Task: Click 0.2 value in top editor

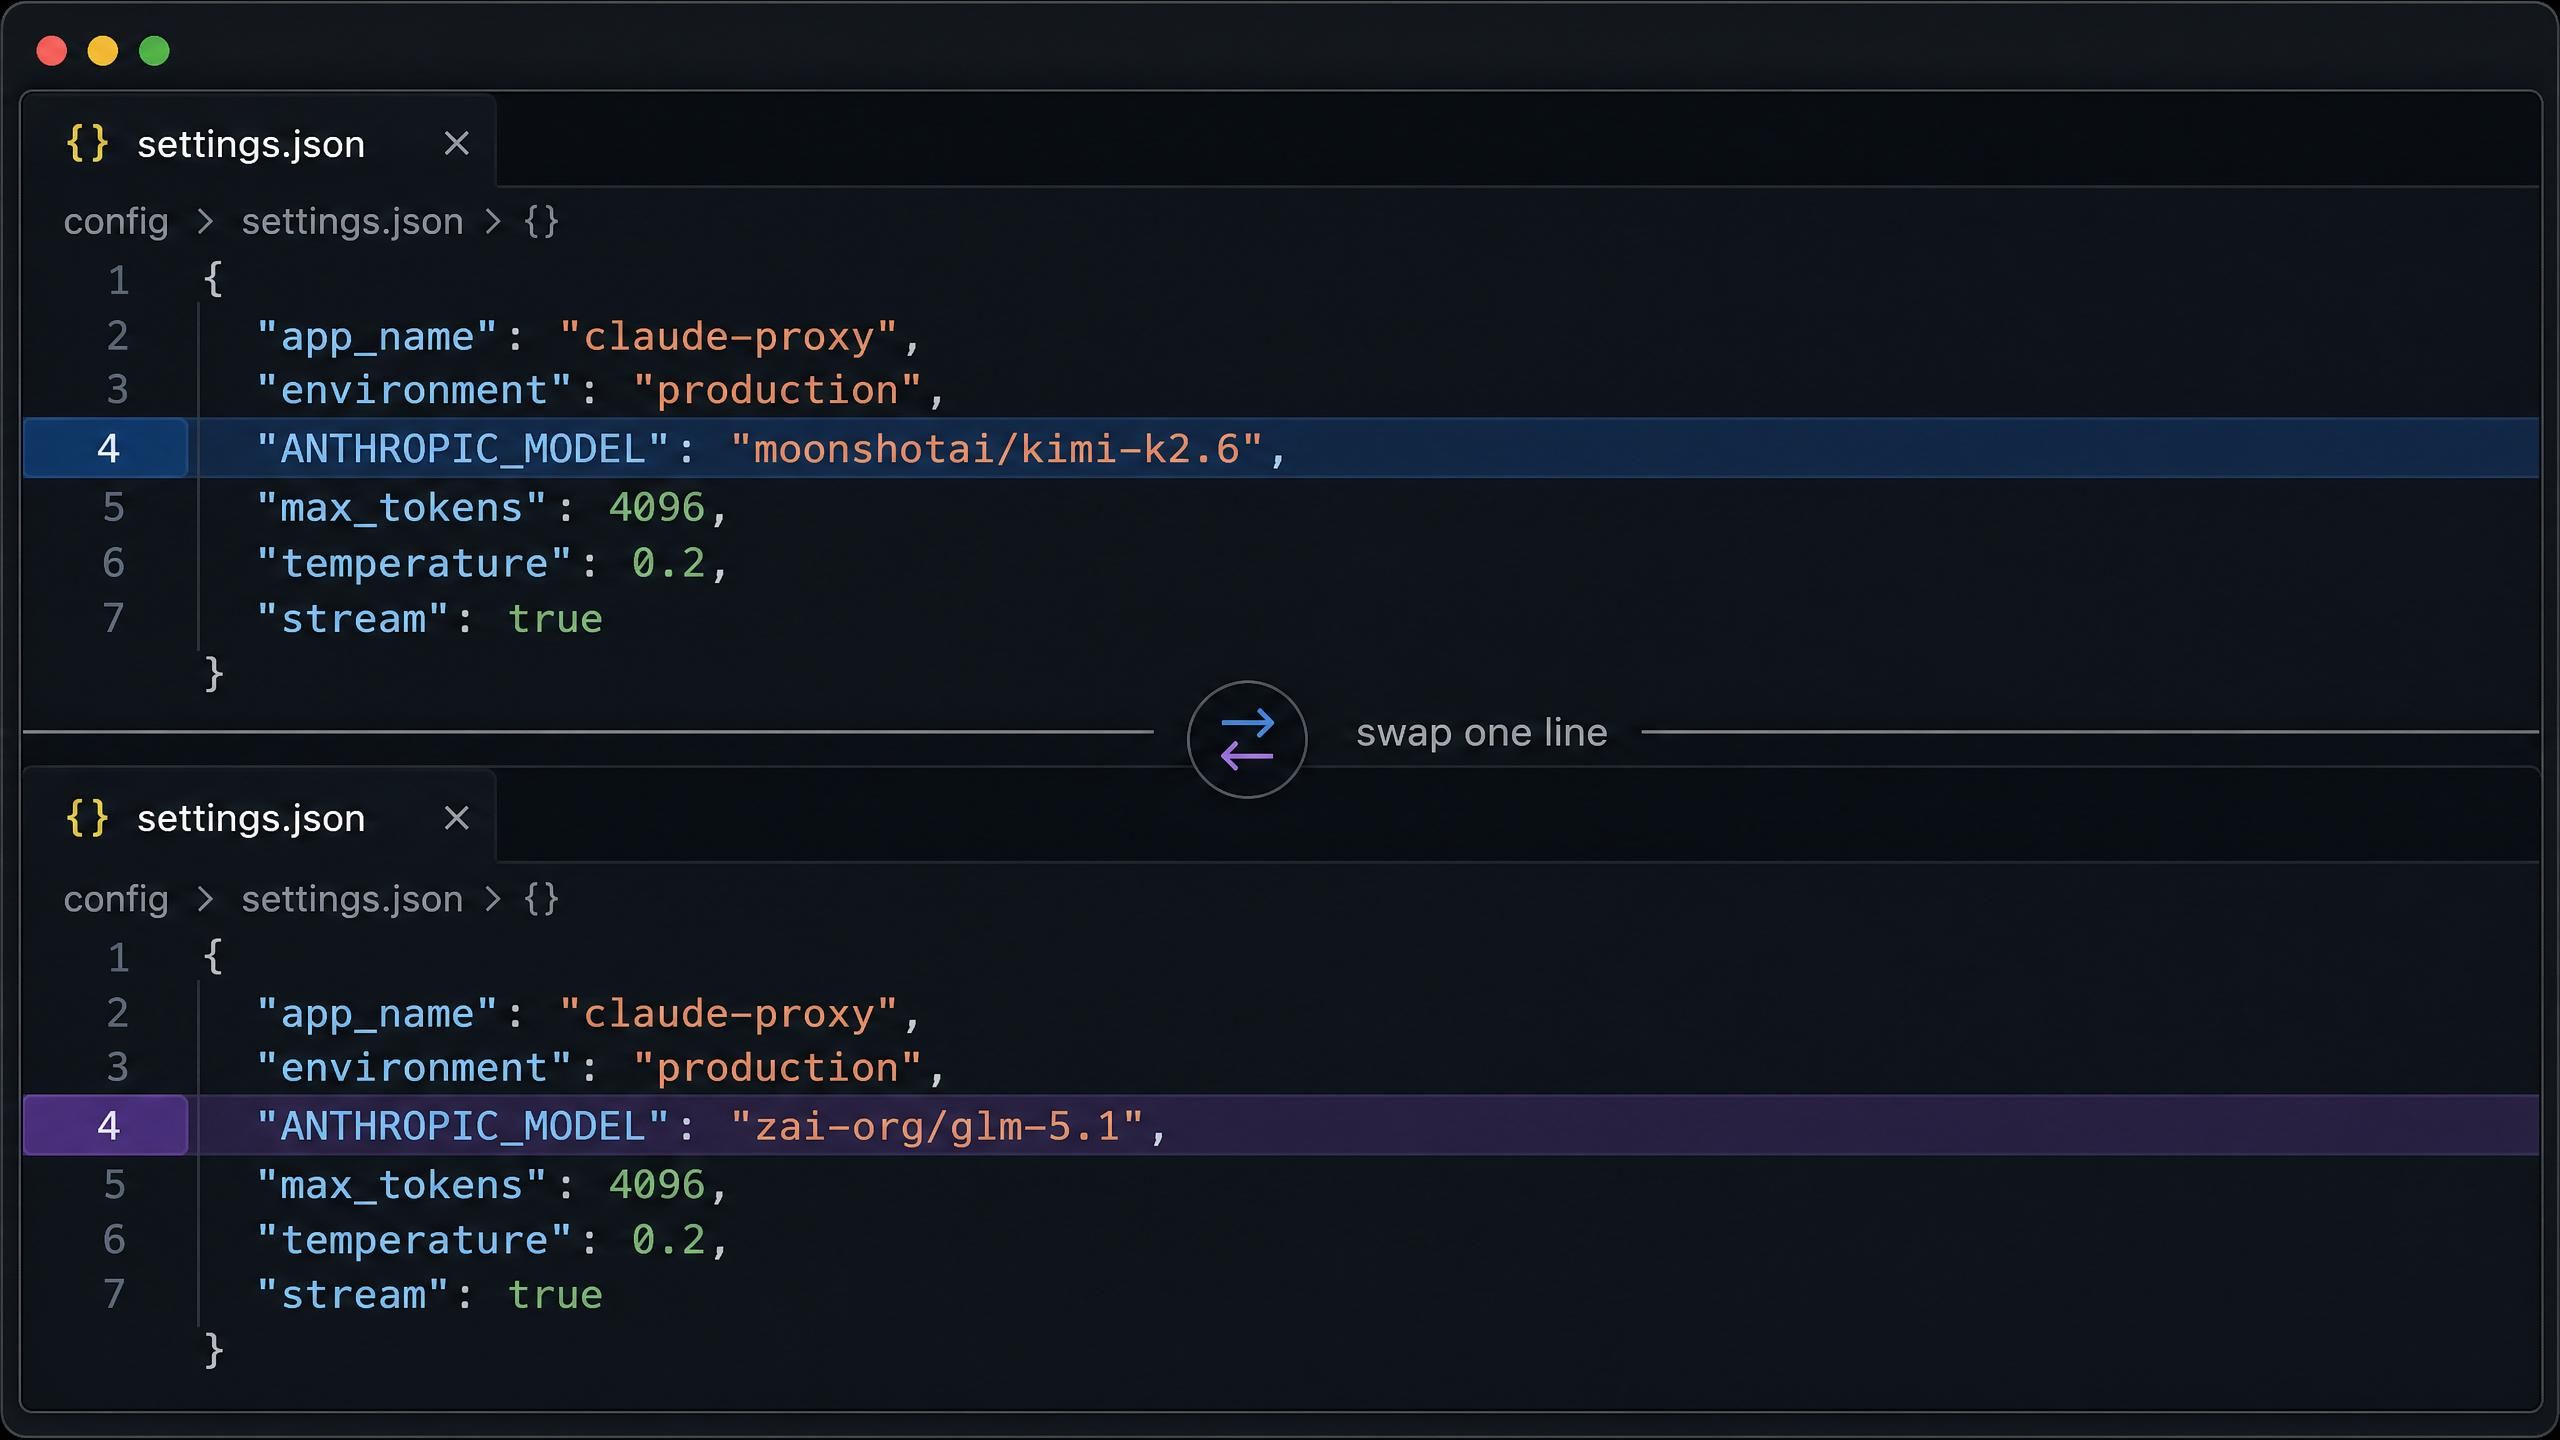Action: pos(668,564)
